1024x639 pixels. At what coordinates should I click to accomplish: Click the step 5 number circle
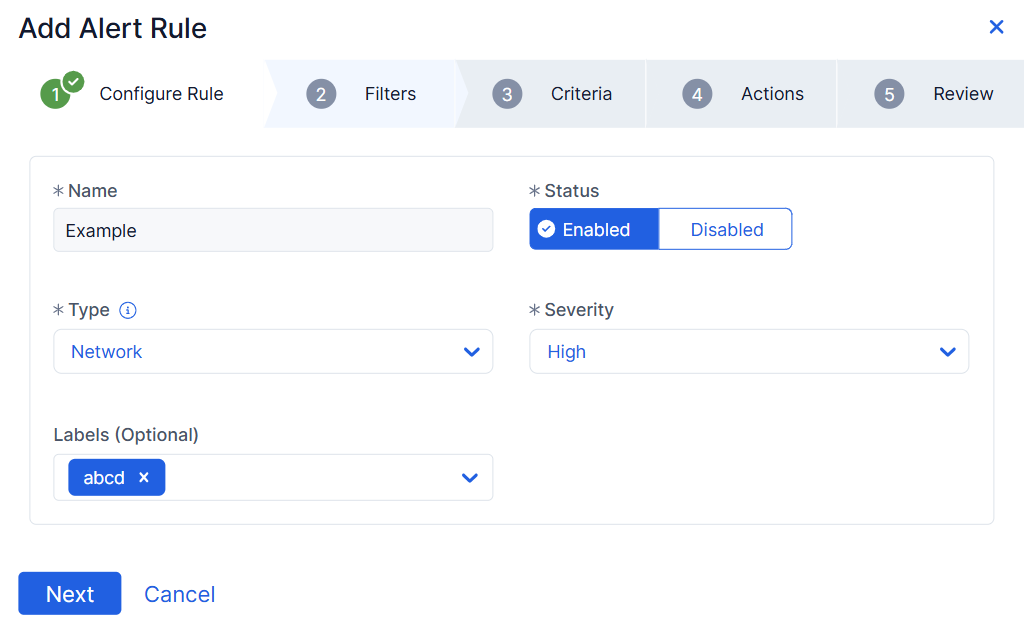(x=889, y=94)
